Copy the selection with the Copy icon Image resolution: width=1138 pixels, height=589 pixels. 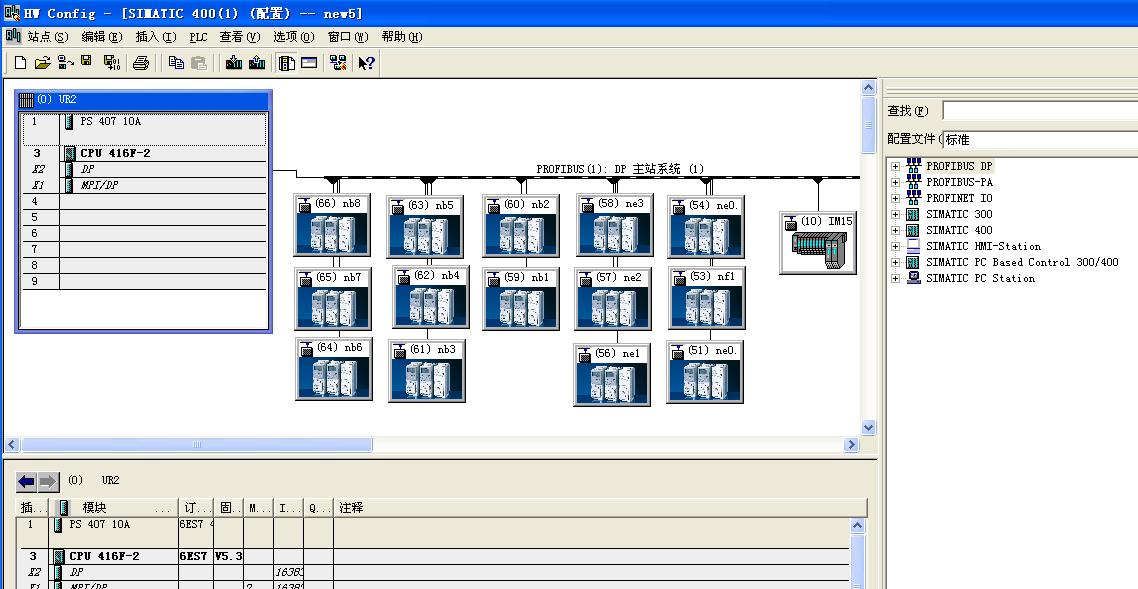176,63
